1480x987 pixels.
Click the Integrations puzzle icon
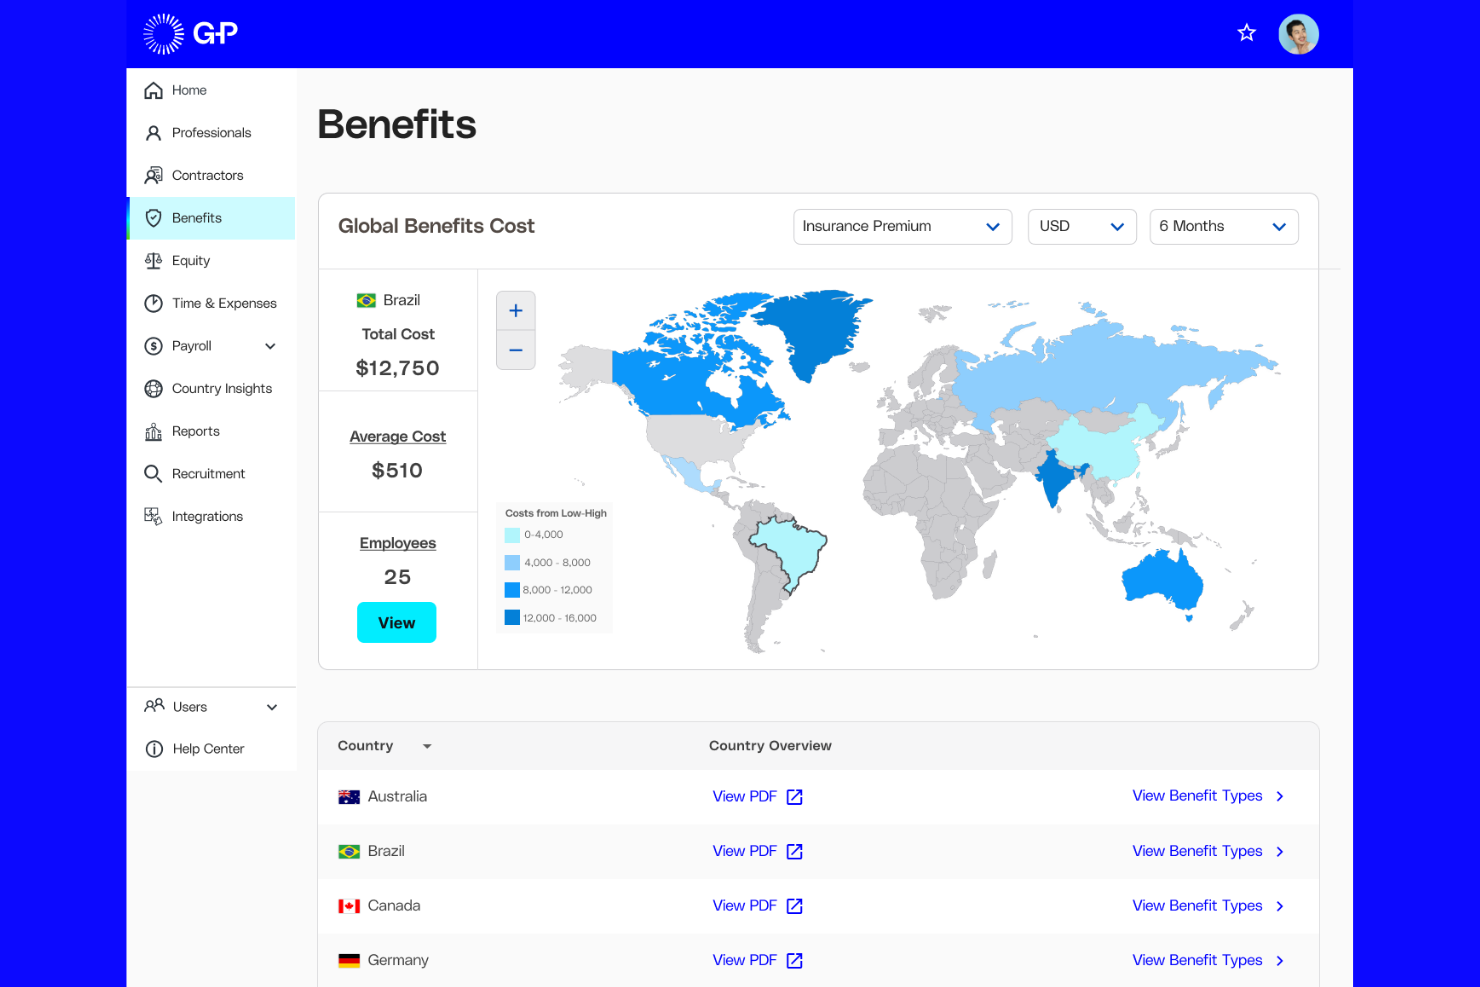154,515
